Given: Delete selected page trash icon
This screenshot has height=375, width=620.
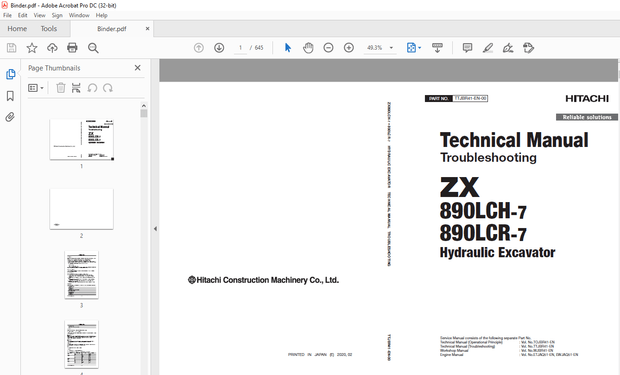Looking at the screenshot, I should coord(60,88).
